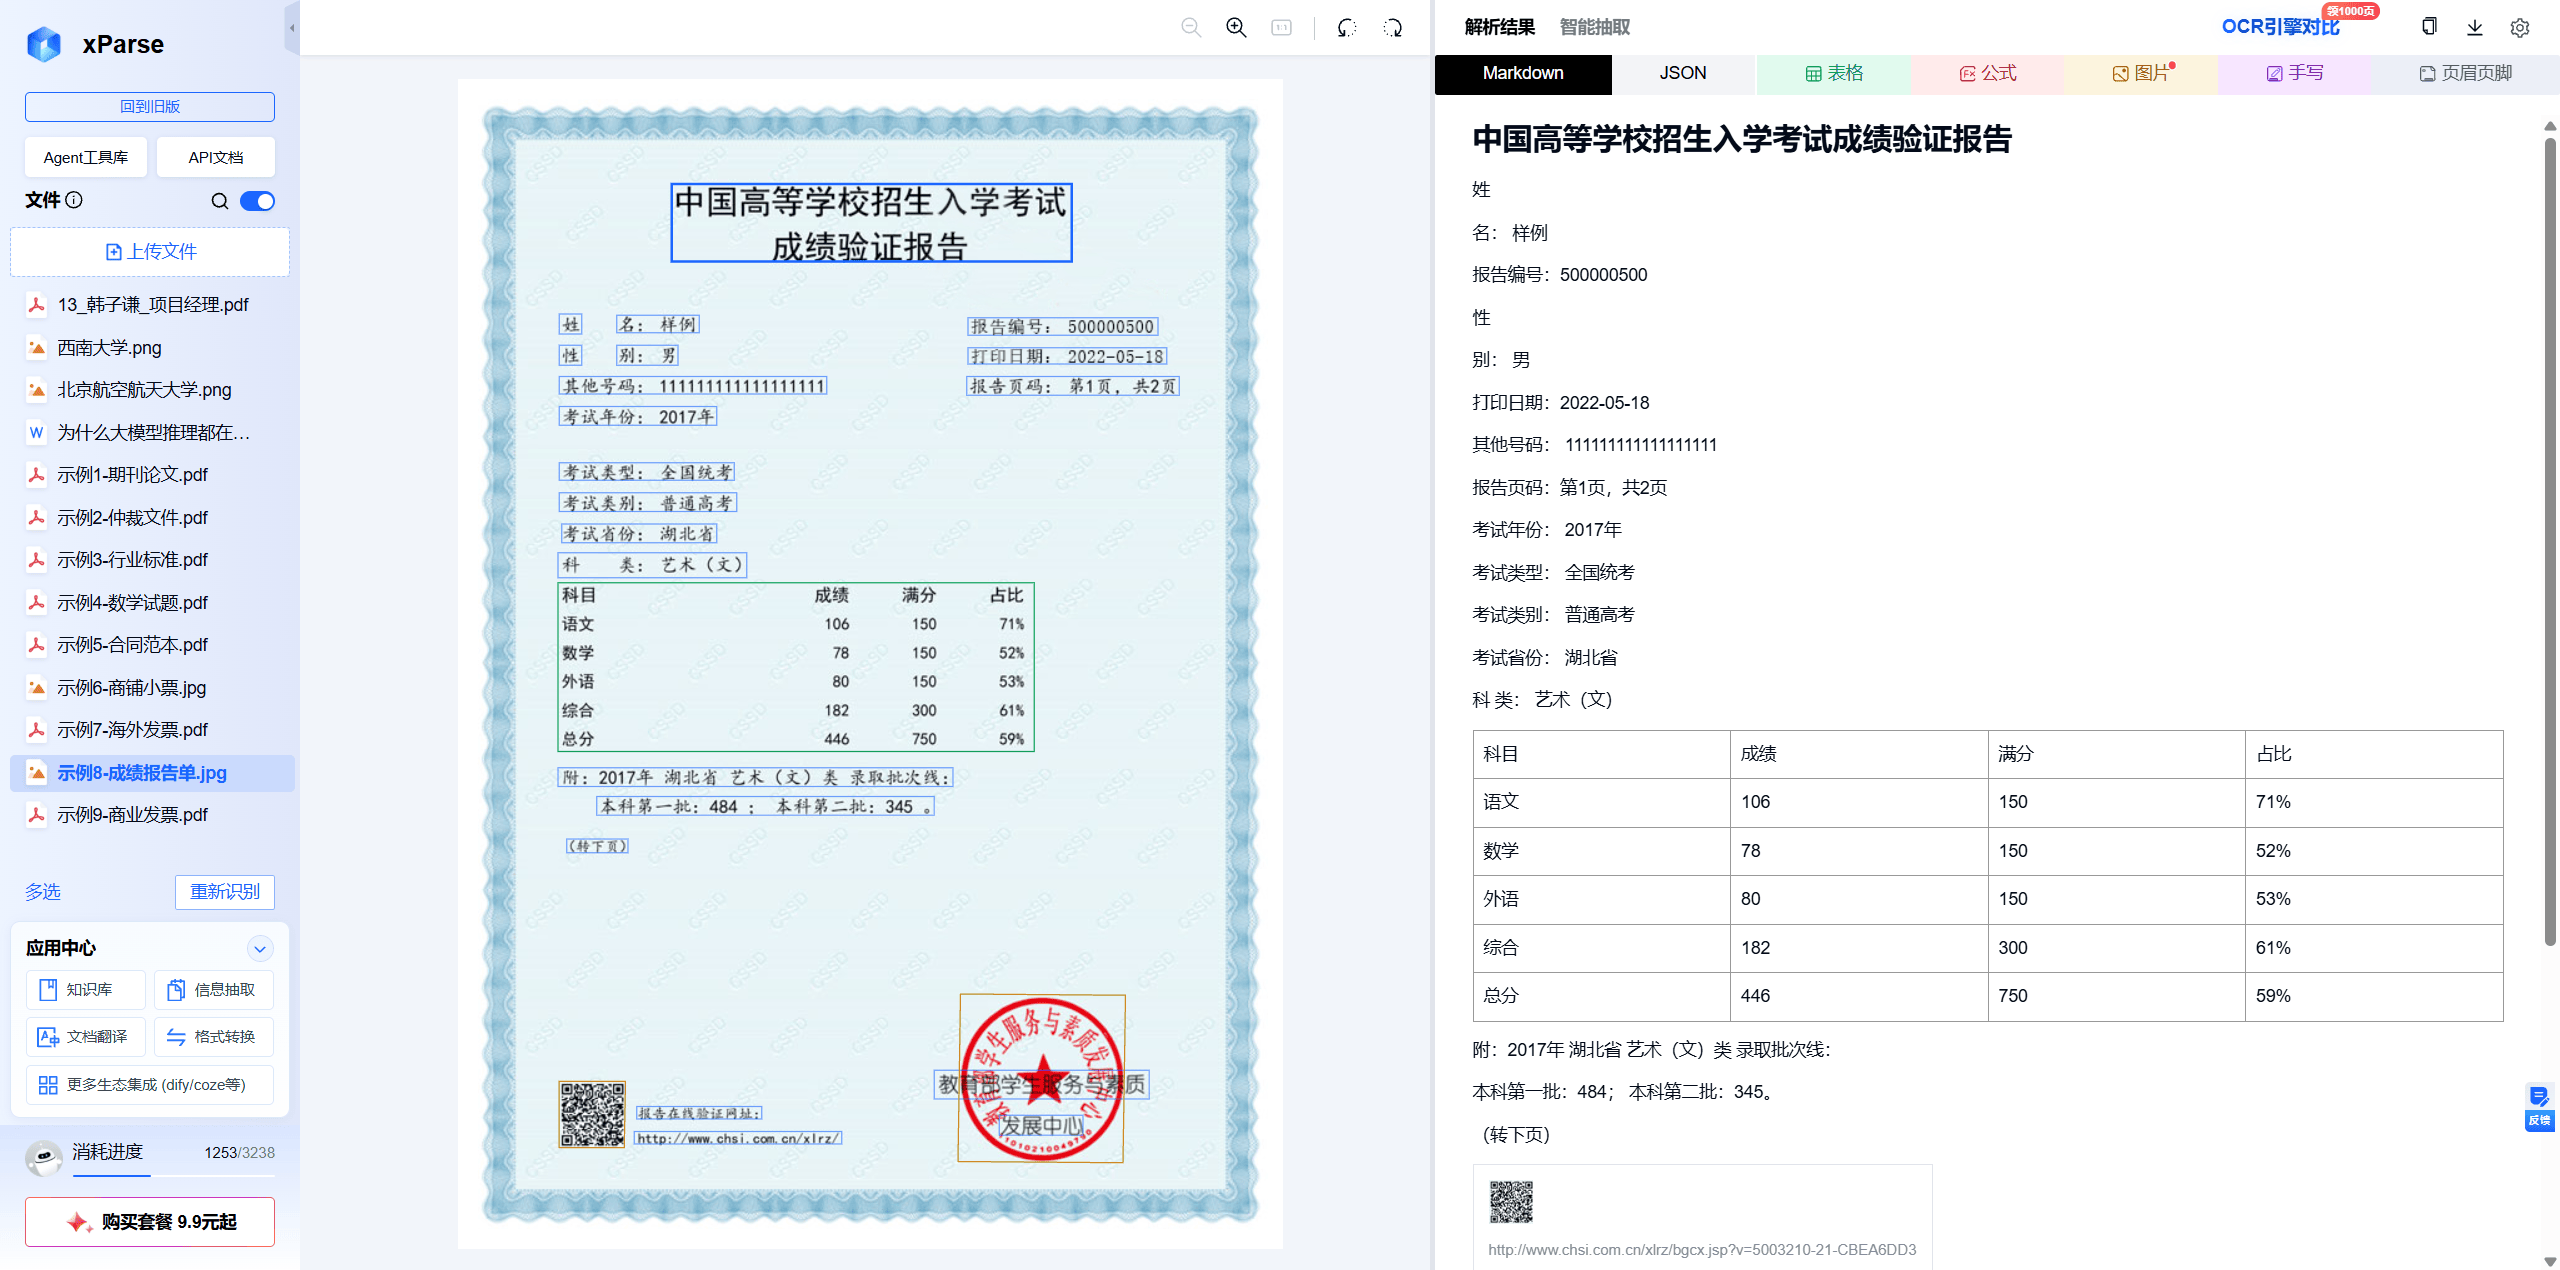Viewport: 2560px width, 1270px height.
Task: Open the 格式转换 app
Action: tap(214, 1037)
